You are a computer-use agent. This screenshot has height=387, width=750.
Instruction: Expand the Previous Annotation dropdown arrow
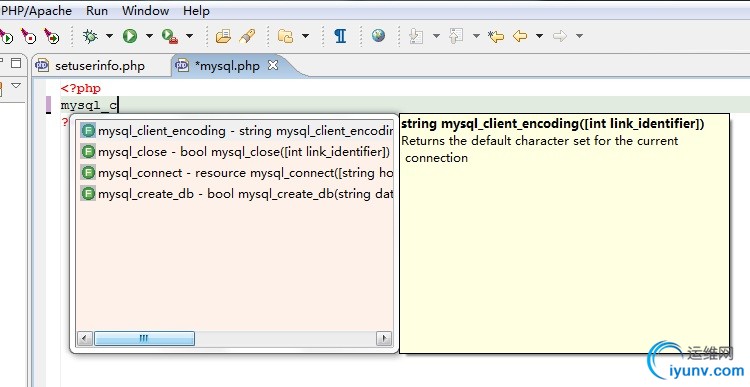coord(476,36)
